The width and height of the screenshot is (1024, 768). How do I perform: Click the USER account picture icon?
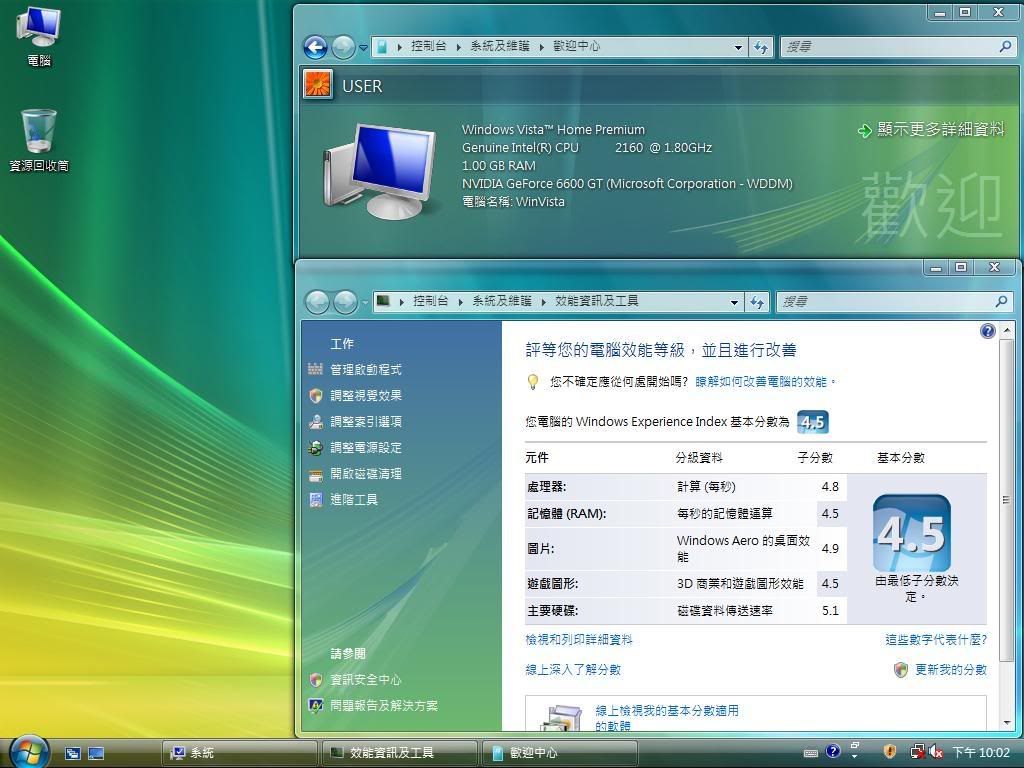318,84
